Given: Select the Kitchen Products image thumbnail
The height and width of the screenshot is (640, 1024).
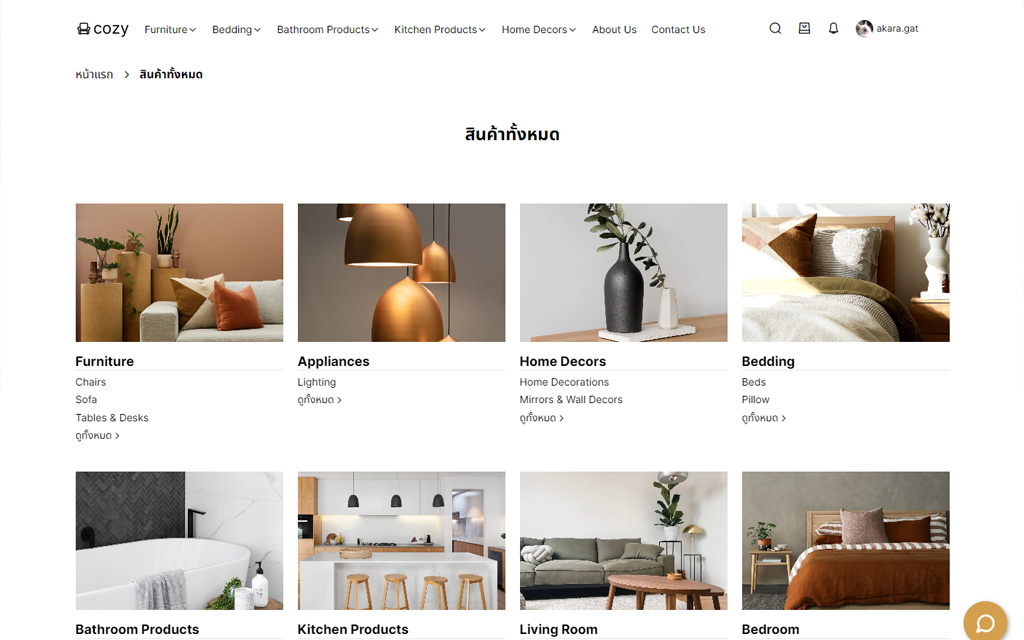Looking at the screenshot, I should pos(401,541).
